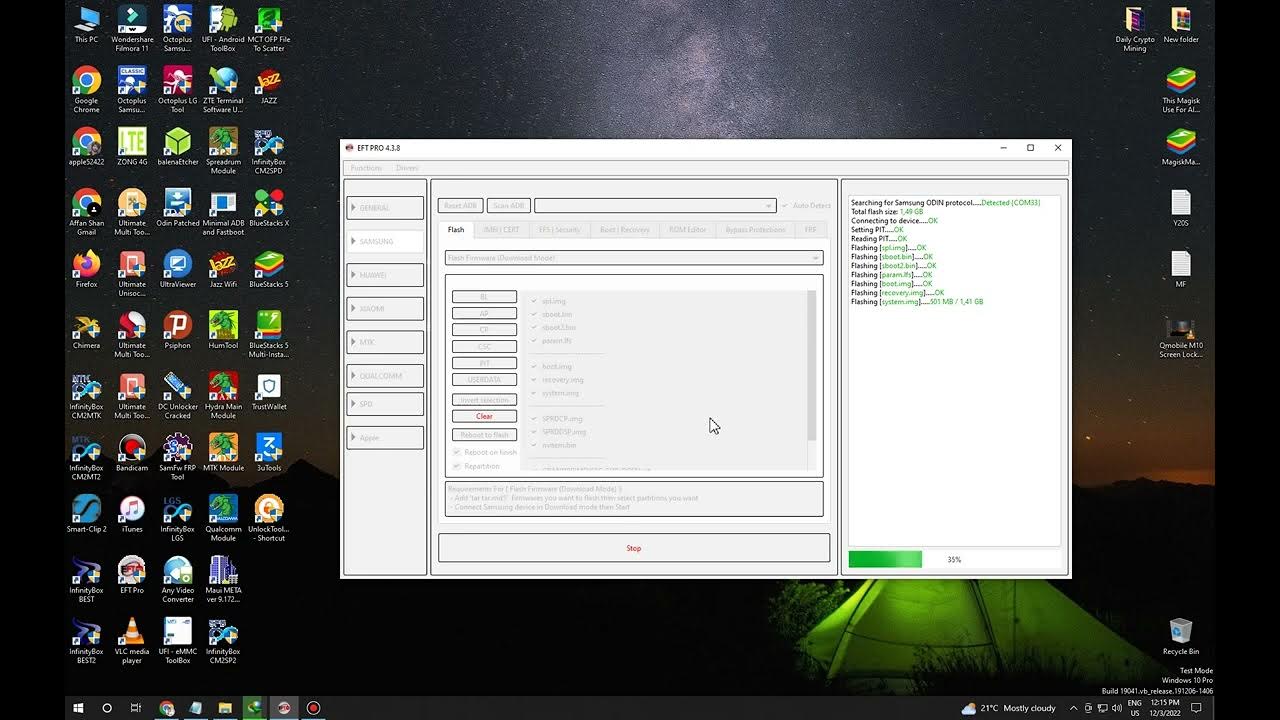Expand the SAMSUNG sidebar section

click(x=385, y=241)
